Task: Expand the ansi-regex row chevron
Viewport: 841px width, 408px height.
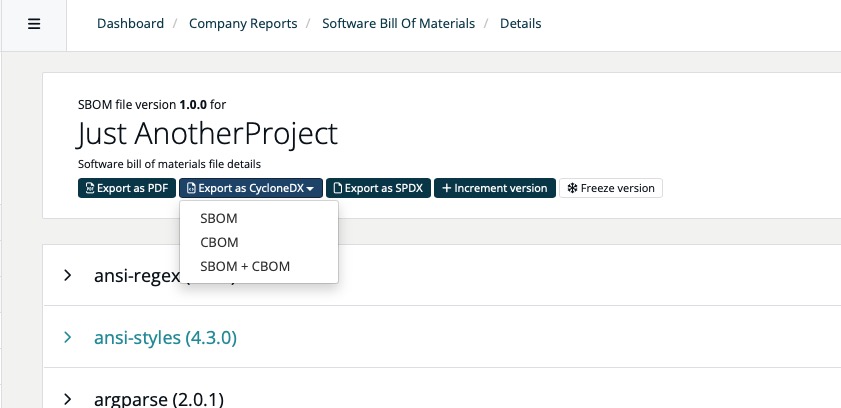Action: (x=68, y=276)
